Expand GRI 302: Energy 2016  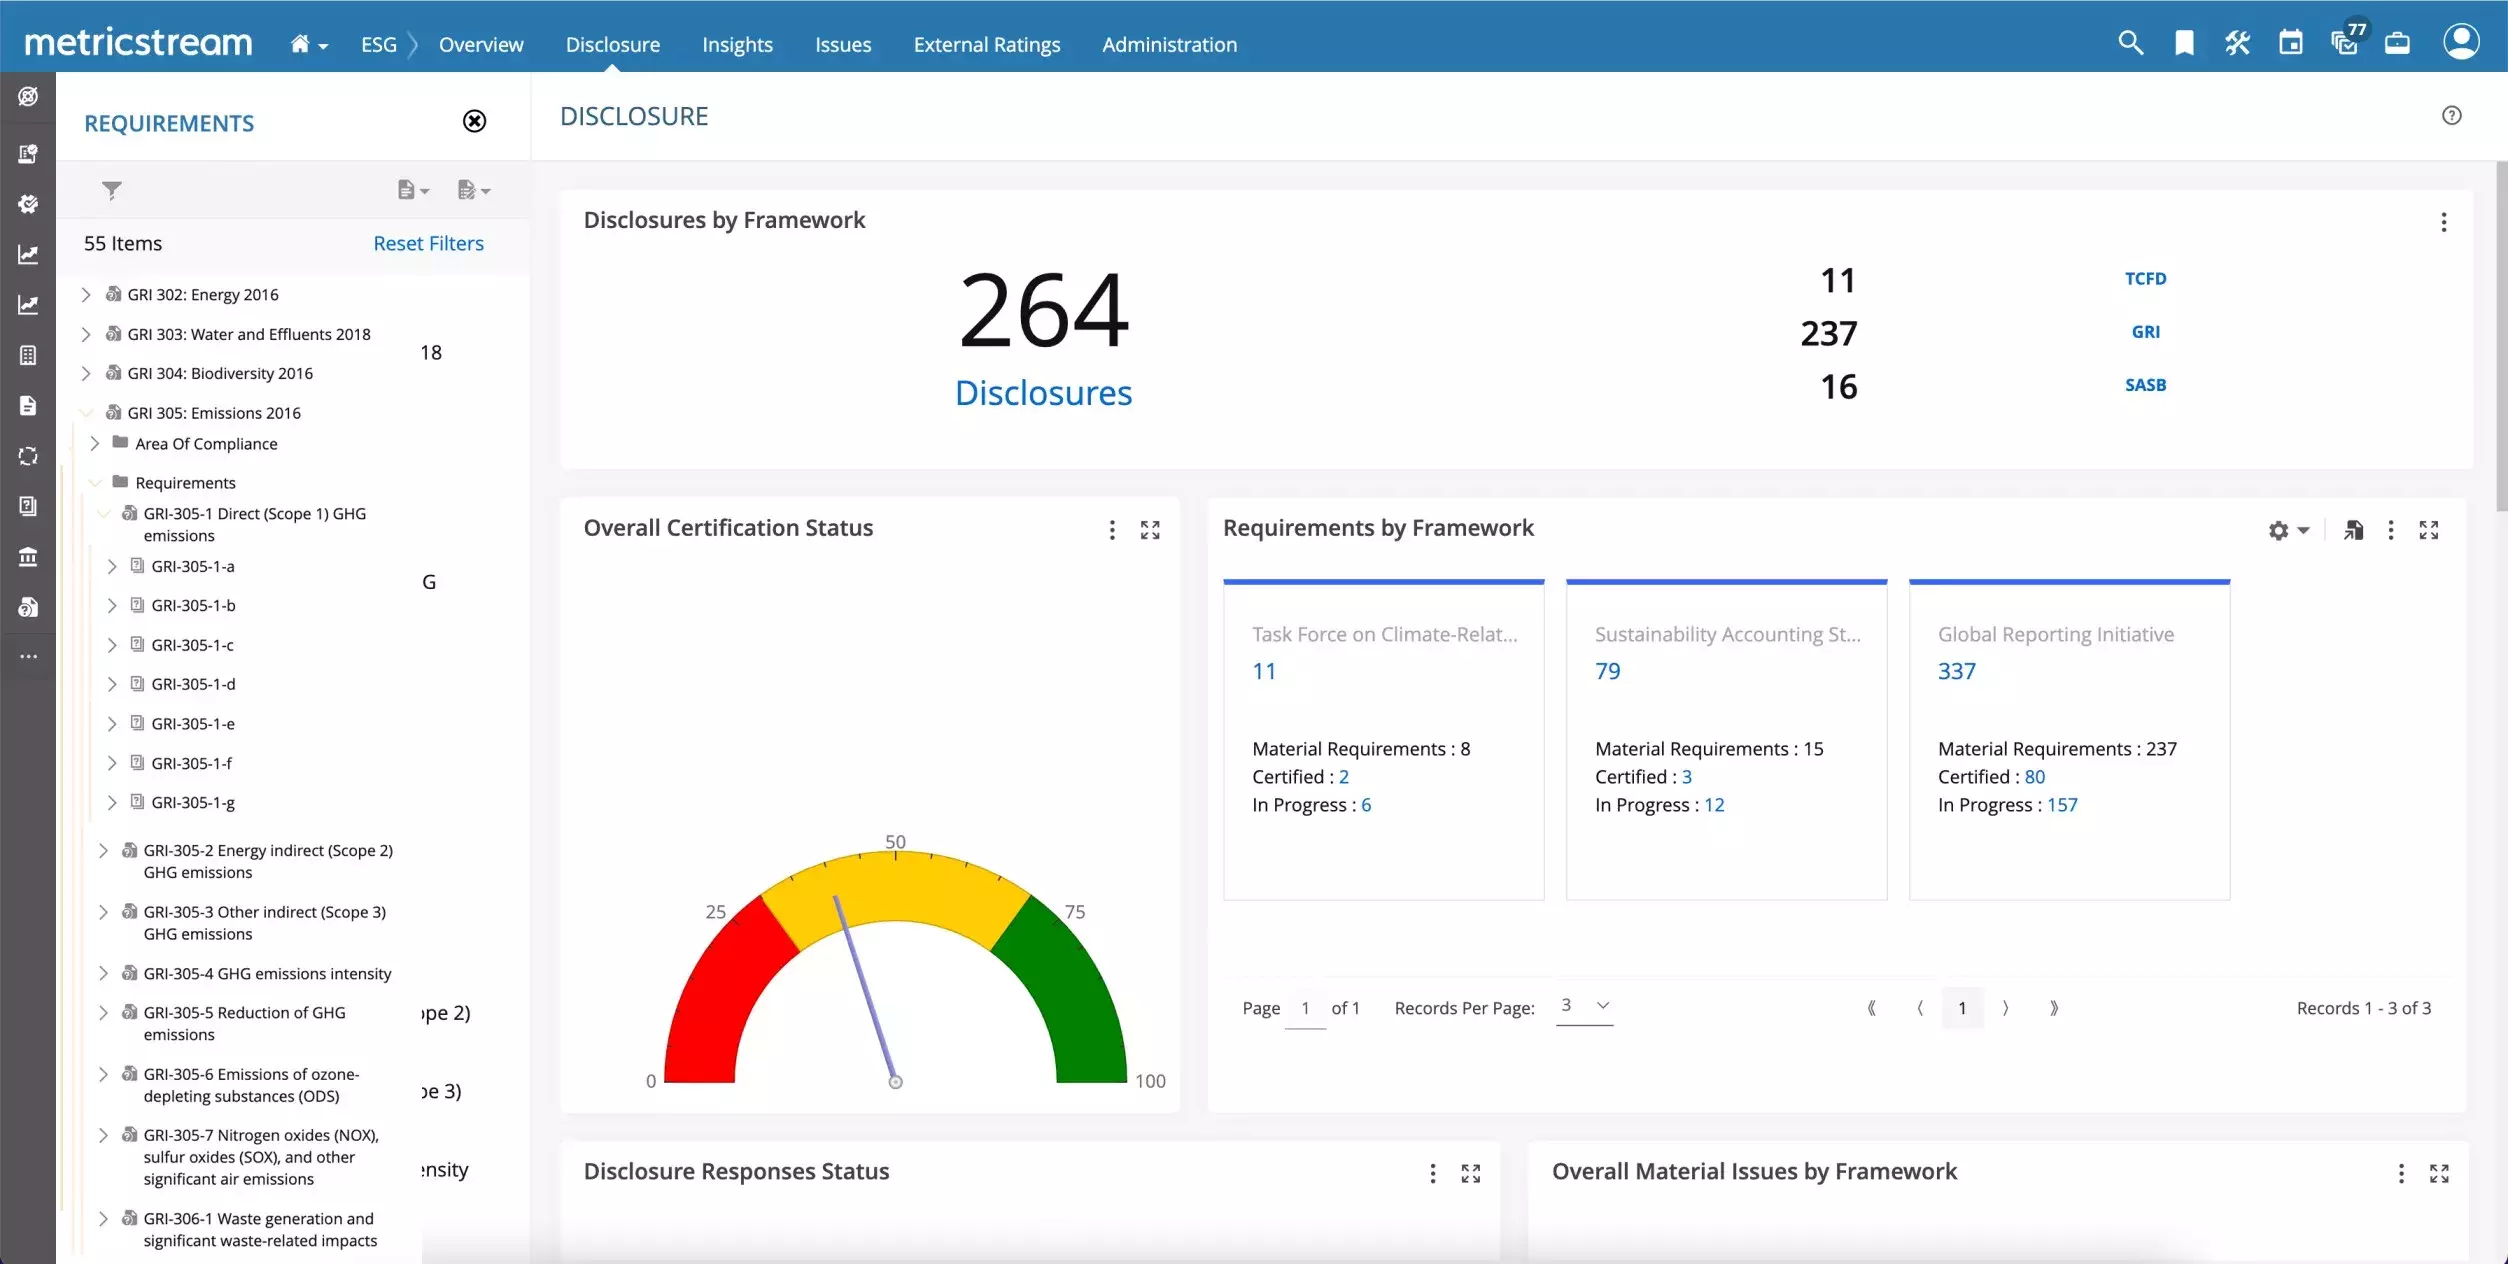(86, 294)
